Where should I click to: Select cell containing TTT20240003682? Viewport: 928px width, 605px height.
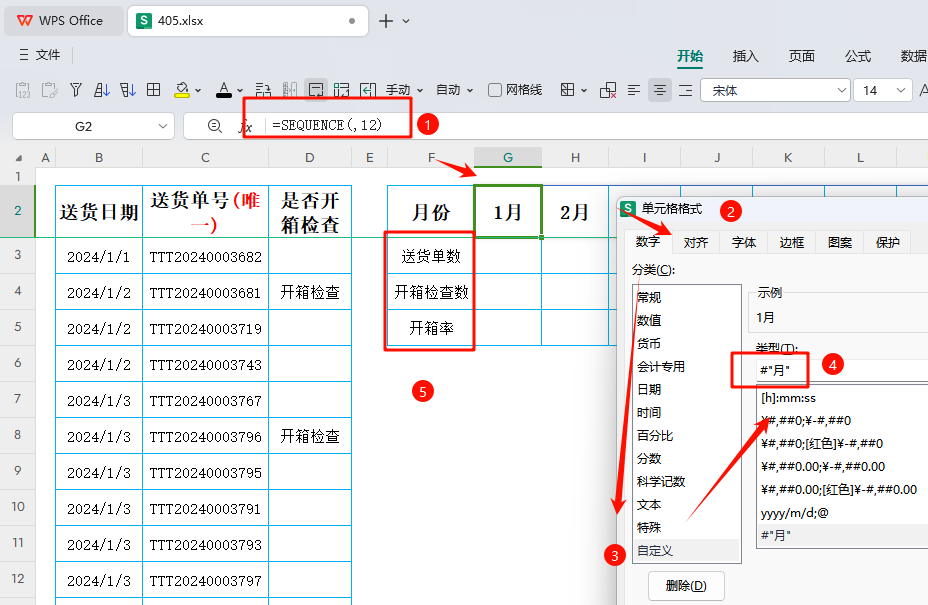click(205, 256)
